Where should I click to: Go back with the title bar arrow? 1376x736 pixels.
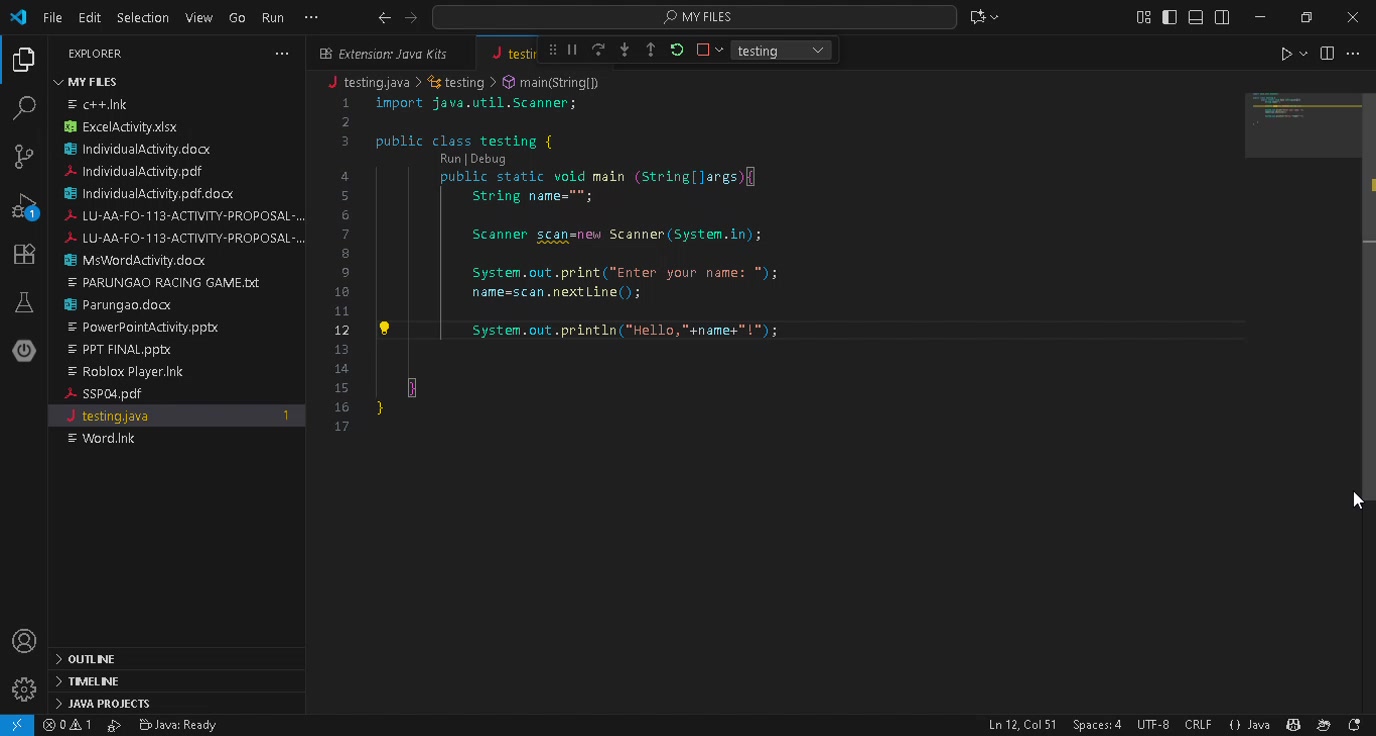(385, 17)
